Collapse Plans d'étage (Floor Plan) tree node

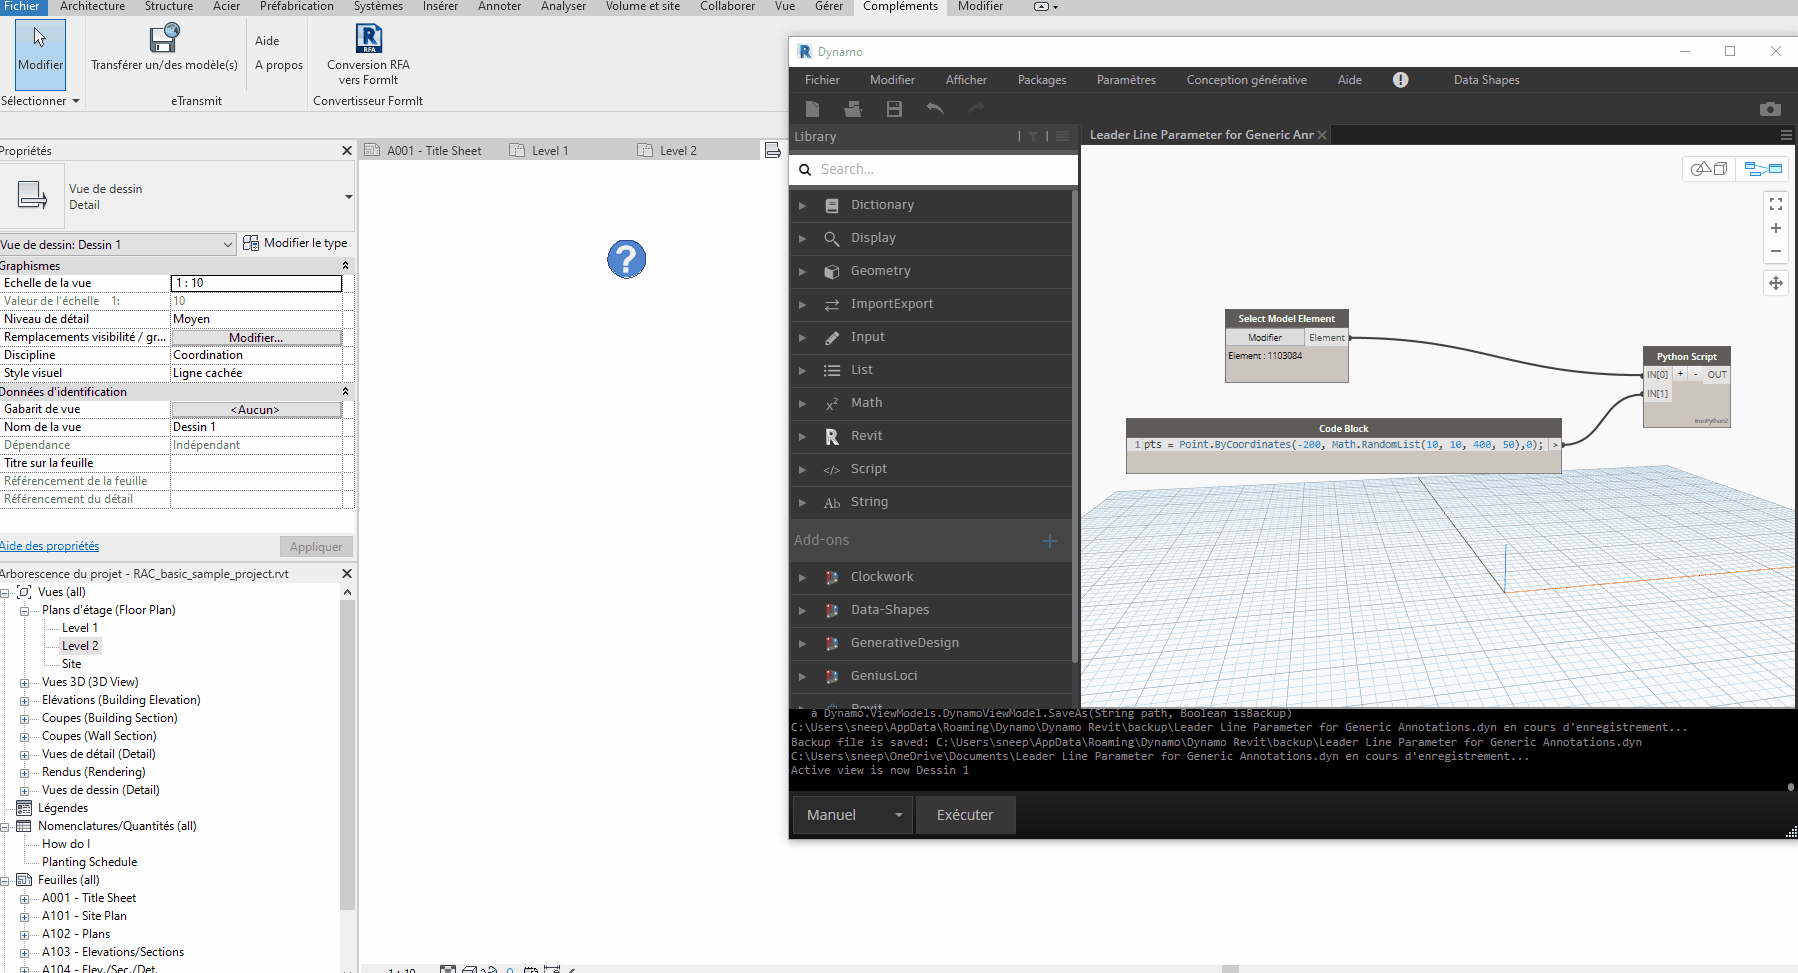pyautogui.click(x=24, y=611)
